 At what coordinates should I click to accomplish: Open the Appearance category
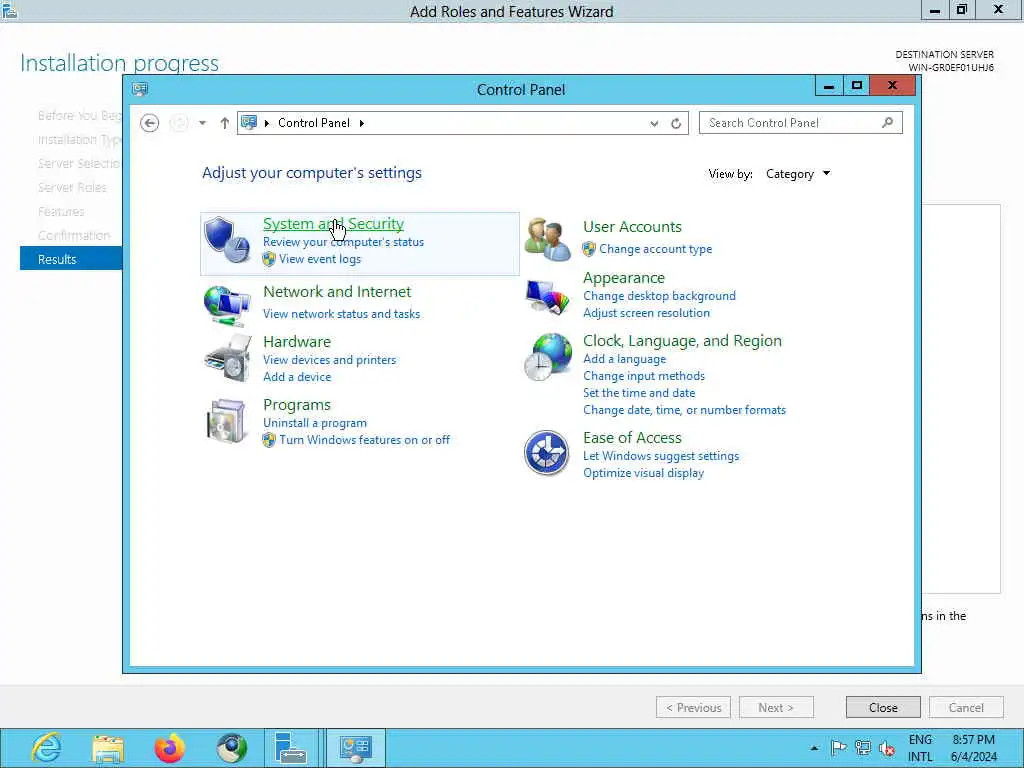click(x=624, y=278)
